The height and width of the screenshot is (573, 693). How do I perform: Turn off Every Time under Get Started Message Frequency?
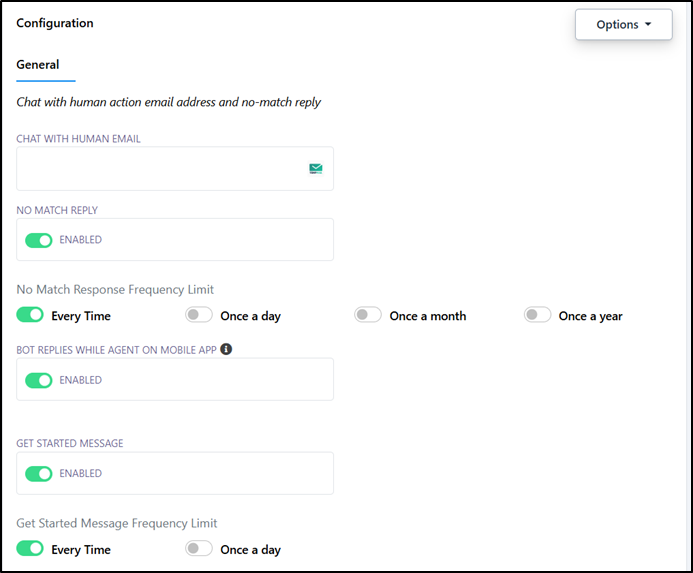(x=30, y=549)
